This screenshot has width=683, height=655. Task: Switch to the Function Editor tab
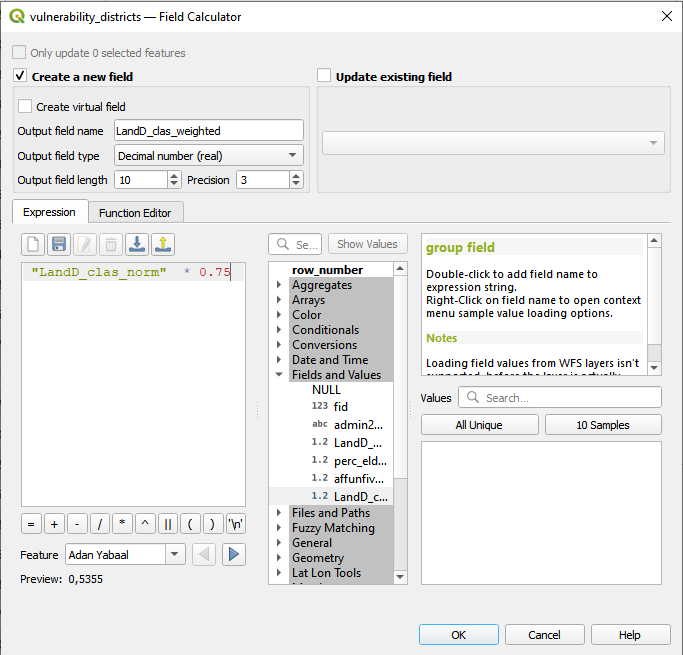[134, 212]
